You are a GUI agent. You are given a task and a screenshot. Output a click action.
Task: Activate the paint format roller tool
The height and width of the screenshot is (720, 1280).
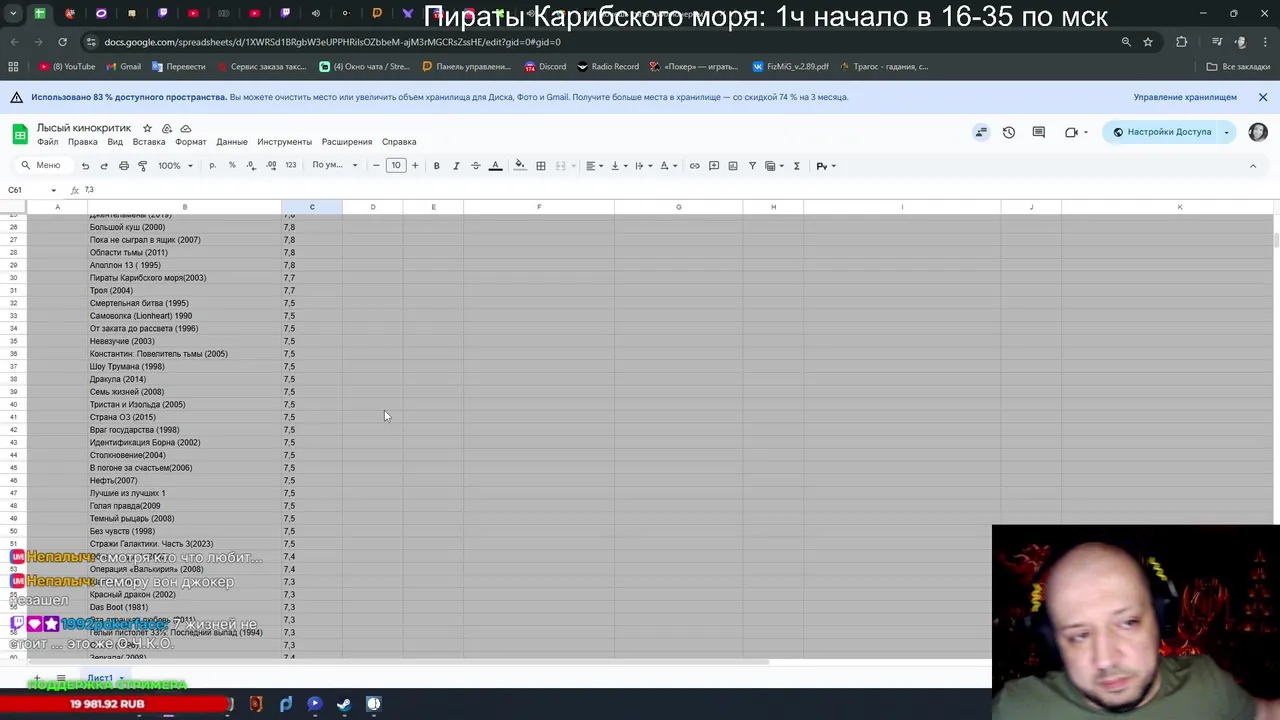click(143, 166)
